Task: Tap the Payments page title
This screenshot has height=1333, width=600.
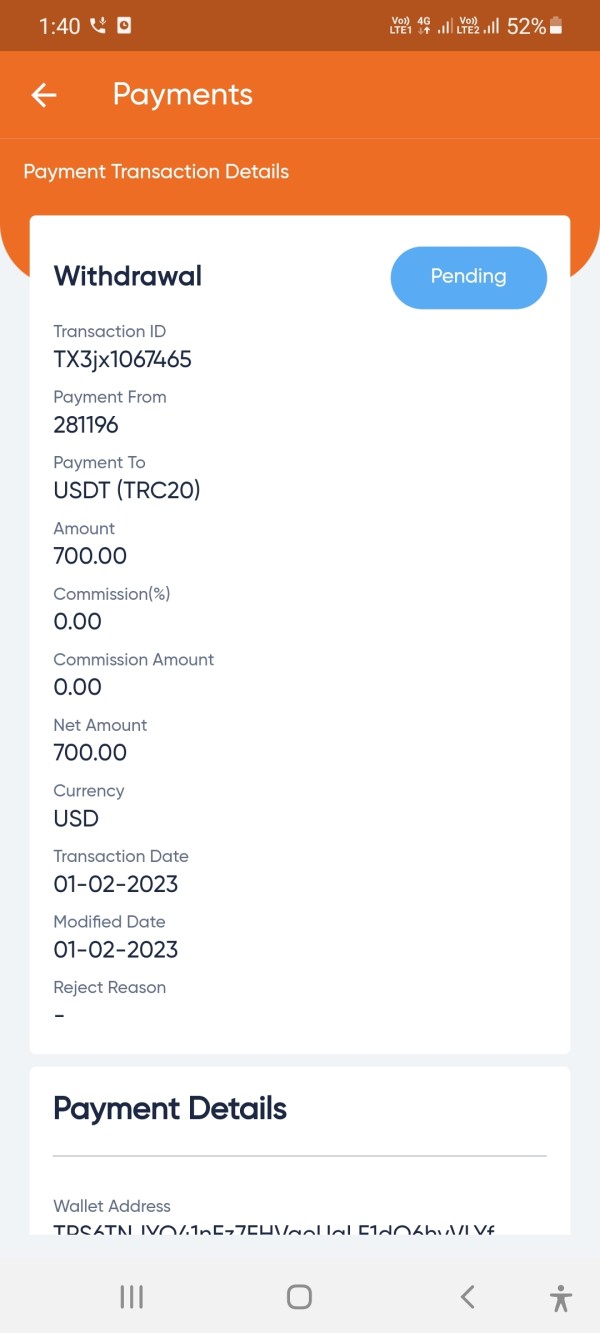Action: click(182, 95)
